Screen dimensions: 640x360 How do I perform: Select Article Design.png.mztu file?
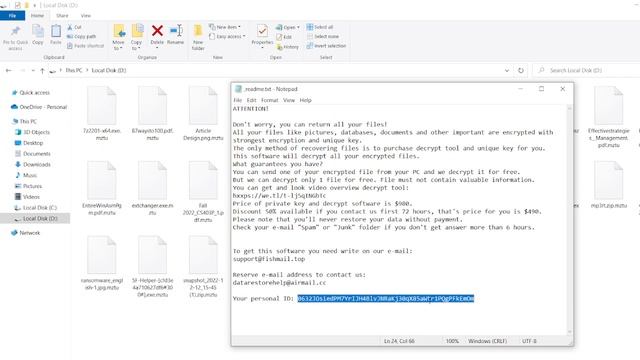point(203,113)
